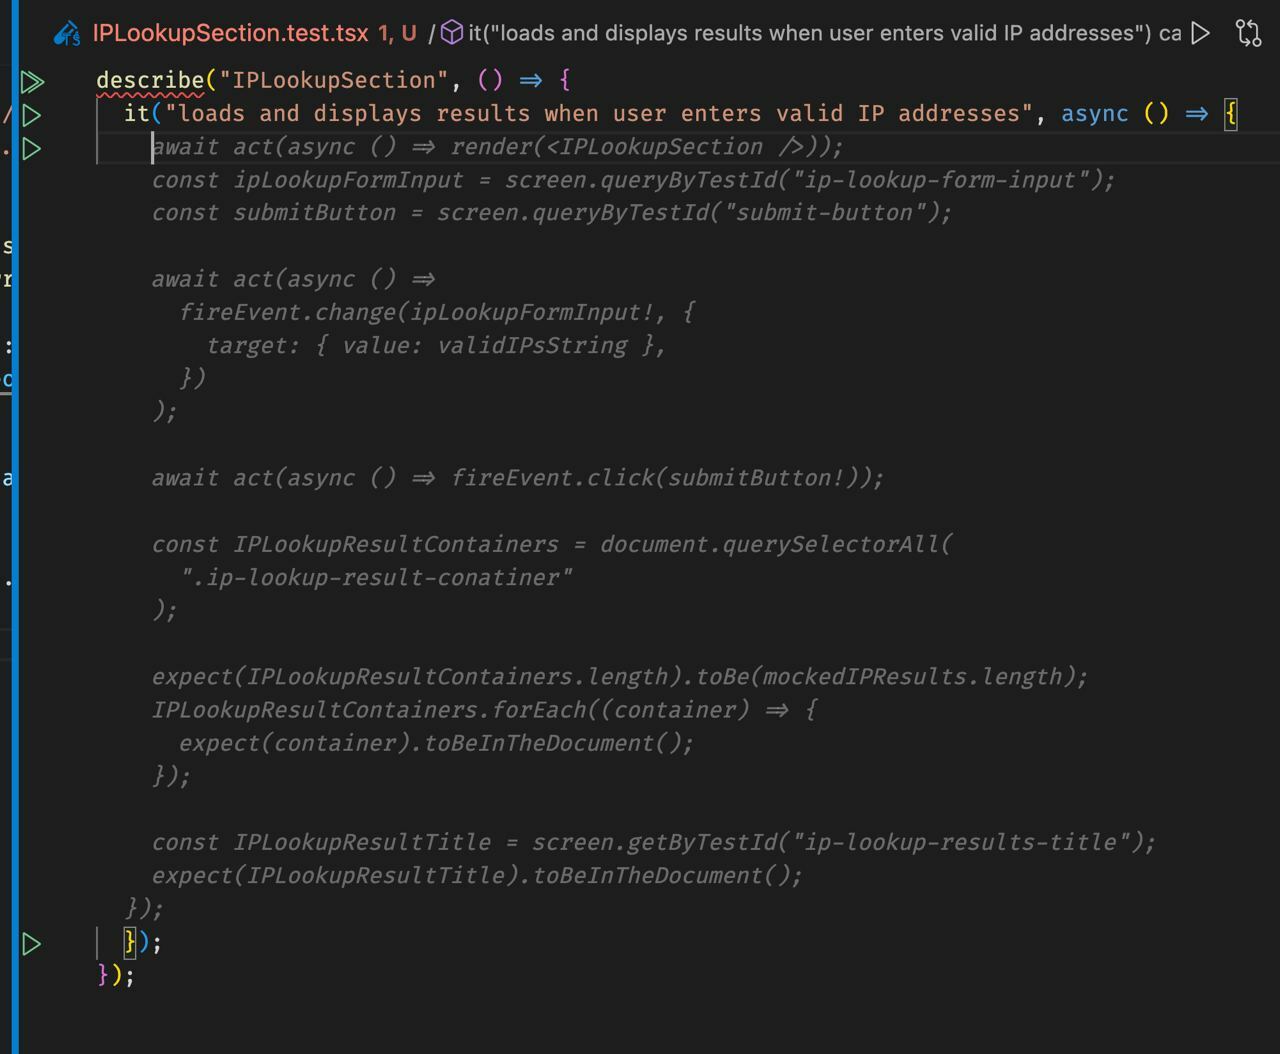Select the it("loads and displays…") breadcrumb symbol
This screenshot has height=1054, width=1280.
click(x=824, y=33)
